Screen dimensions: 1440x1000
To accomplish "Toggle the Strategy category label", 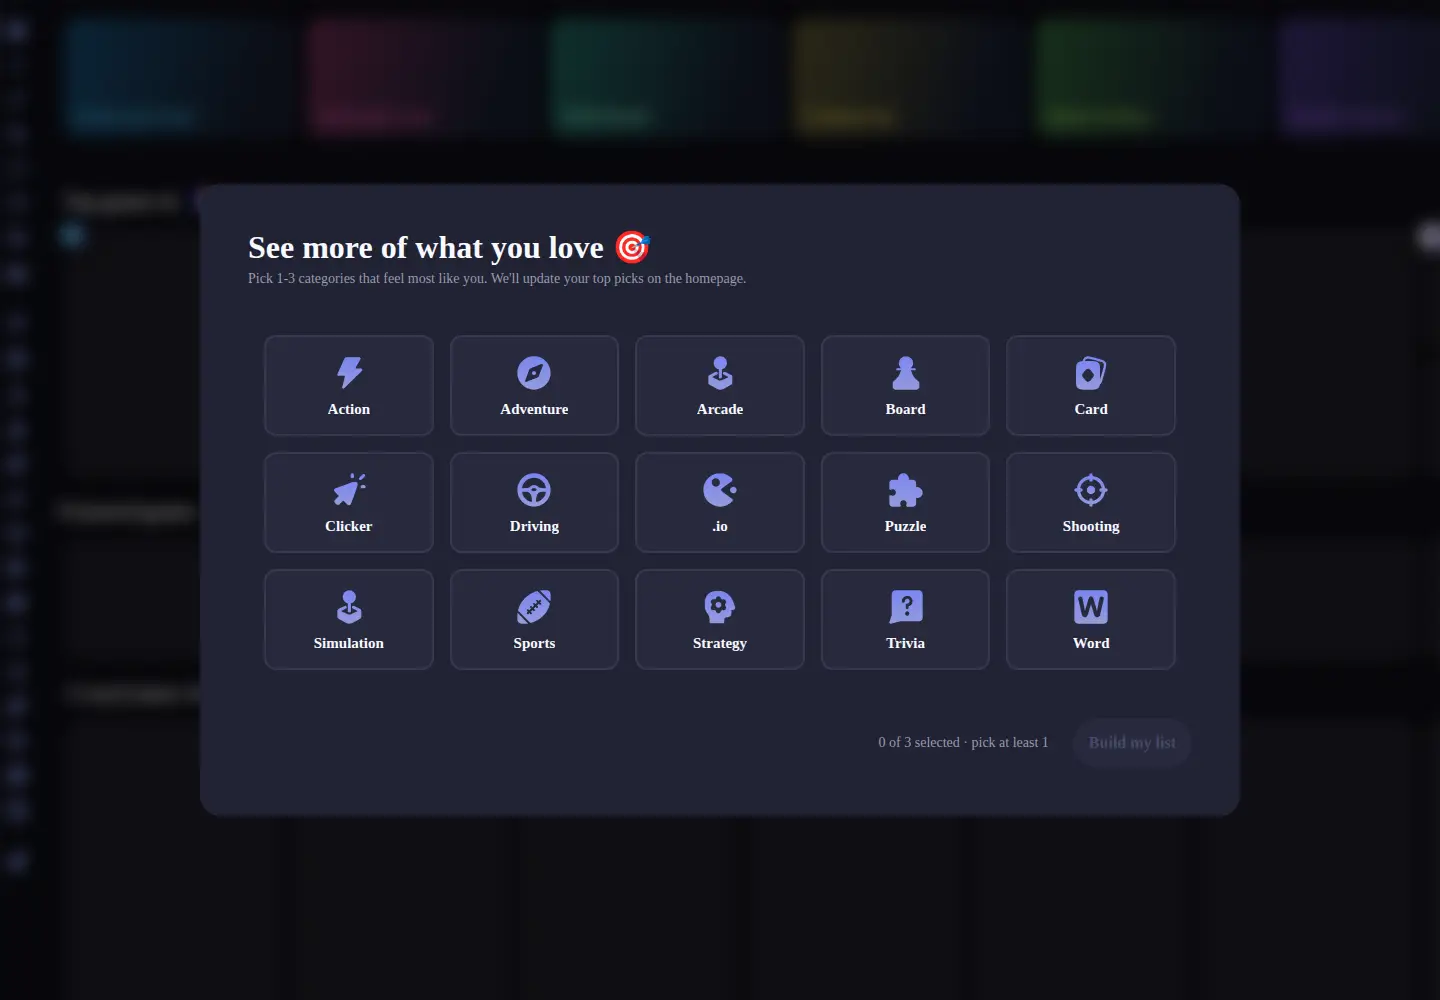I will click(x=720, y=643).
